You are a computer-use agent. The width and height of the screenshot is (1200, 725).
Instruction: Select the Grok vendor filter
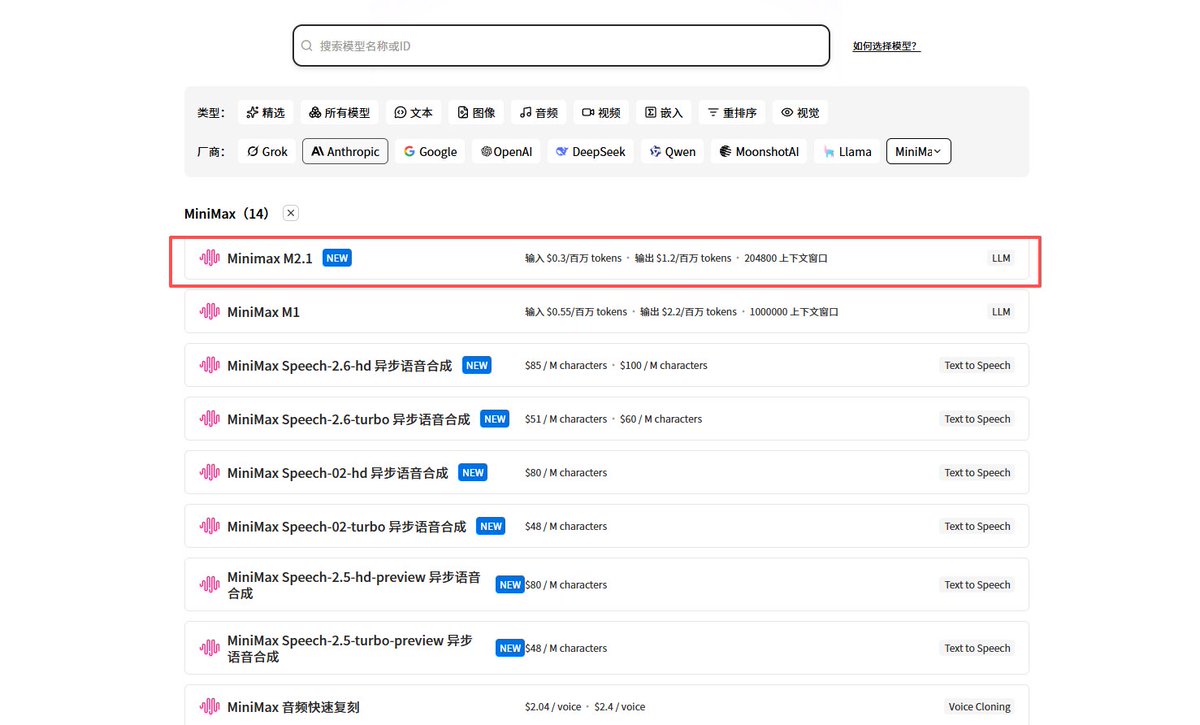(x=267, y=152)
